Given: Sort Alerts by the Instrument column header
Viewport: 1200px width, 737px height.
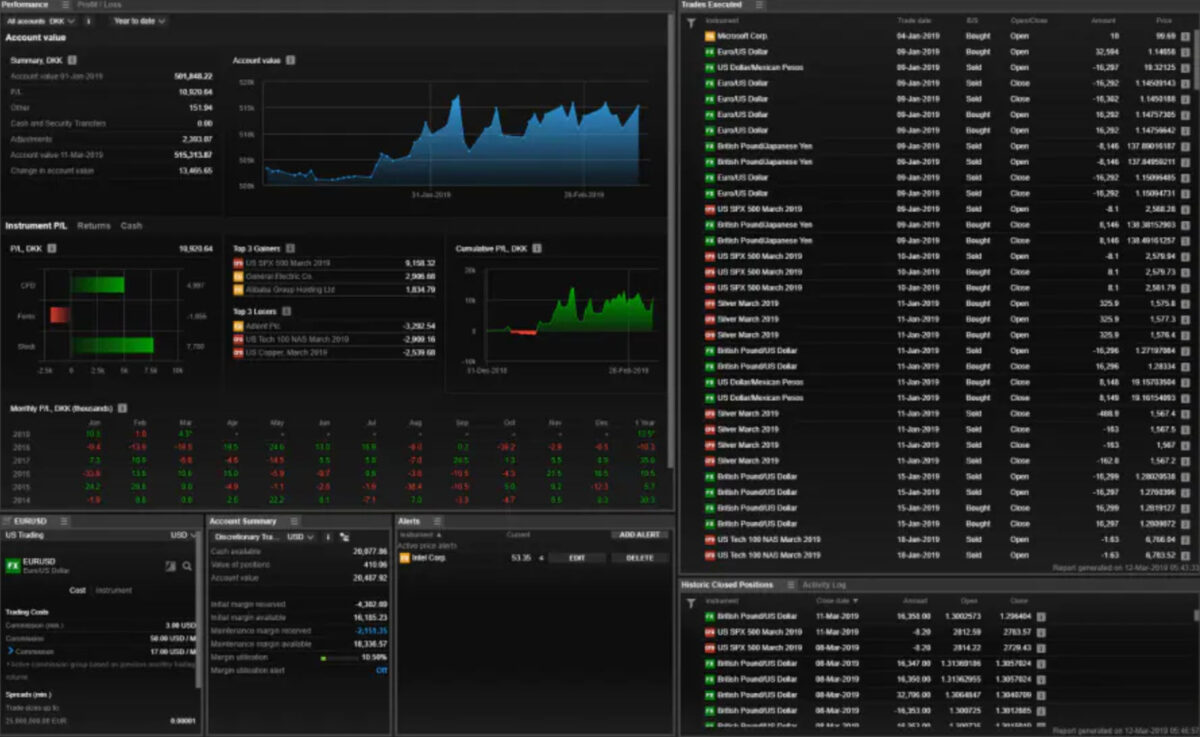Looking at the screenshot, I should coord(421,535).
